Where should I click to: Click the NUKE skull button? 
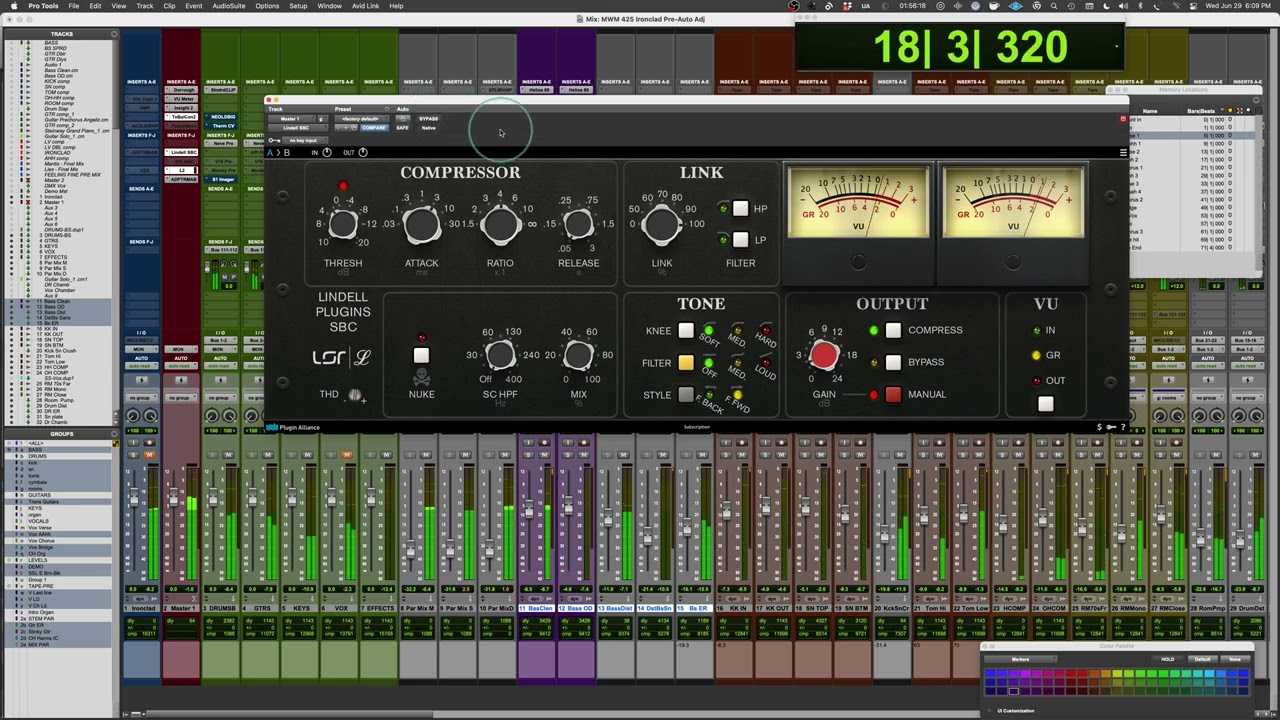(x=421, y=356)
